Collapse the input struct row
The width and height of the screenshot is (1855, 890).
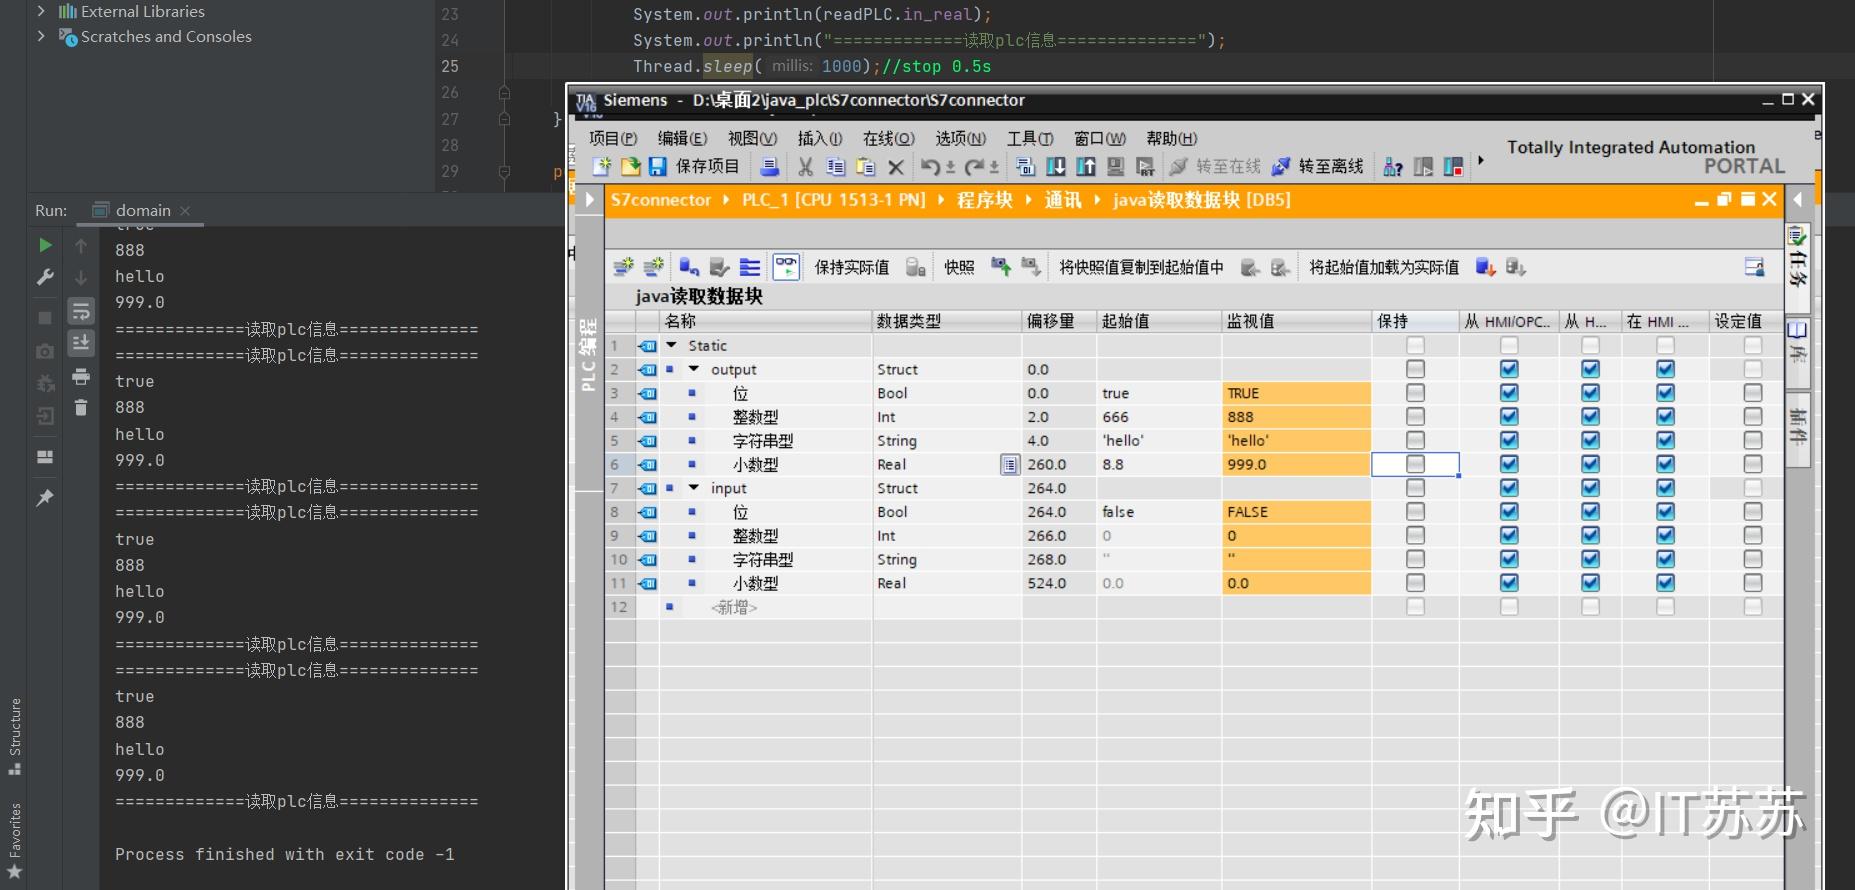[694, 488]
